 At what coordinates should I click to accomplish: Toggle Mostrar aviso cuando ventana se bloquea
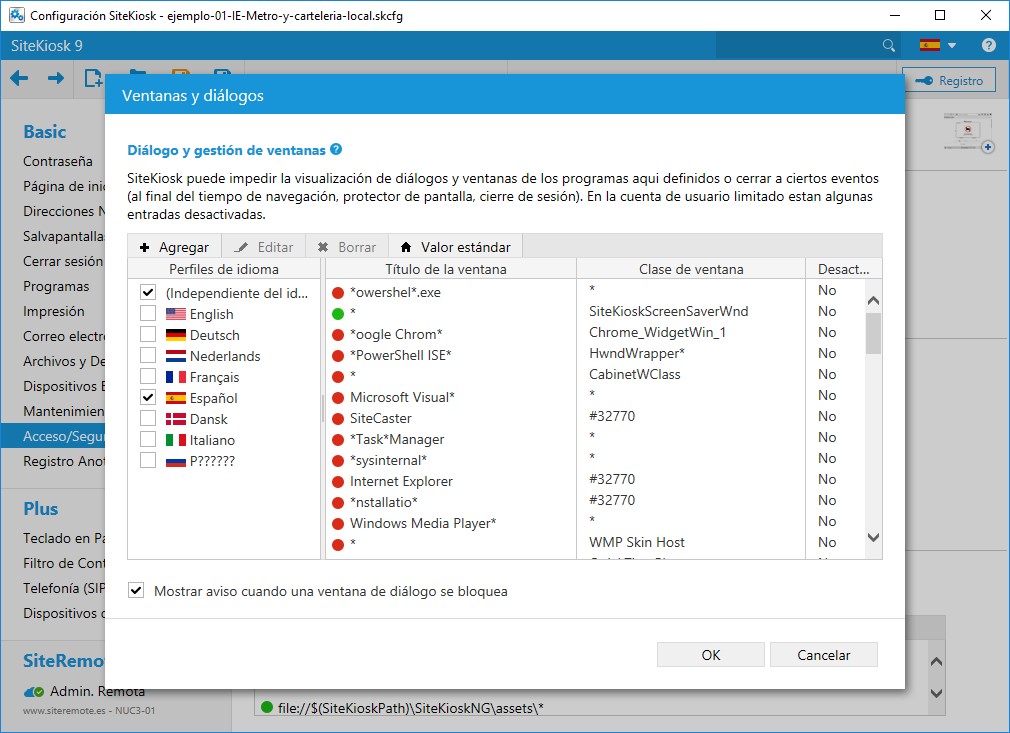tap(137, 591)
